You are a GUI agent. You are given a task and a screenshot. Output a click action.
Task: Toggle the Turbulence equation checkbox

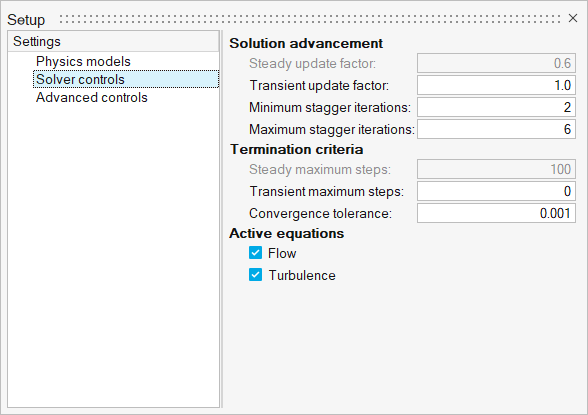(255, 275)
